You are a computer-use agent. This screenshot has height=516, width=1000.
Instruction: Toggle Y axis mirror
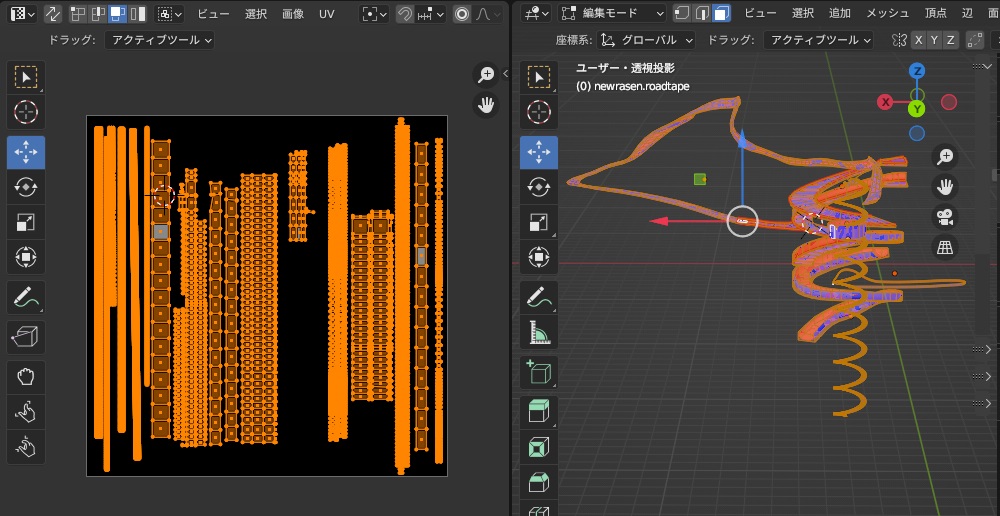coord(934,40)
